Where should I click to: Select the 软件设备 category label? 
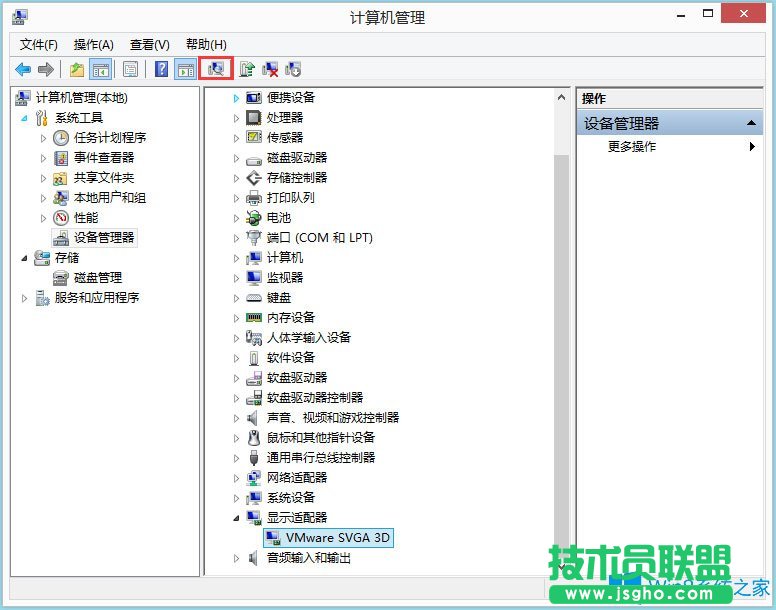(291, 358)
